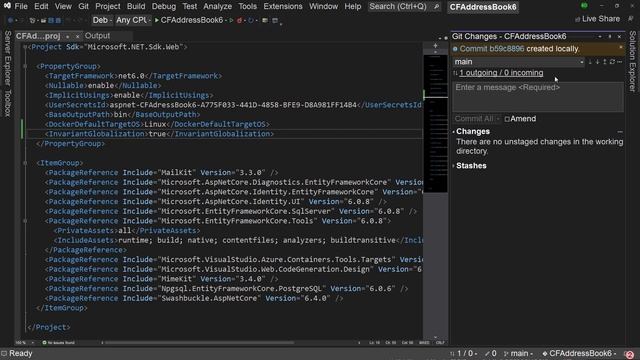Click the status bar pending changes pencil
The width and height of the screenshot is (640, 360).
491,353
